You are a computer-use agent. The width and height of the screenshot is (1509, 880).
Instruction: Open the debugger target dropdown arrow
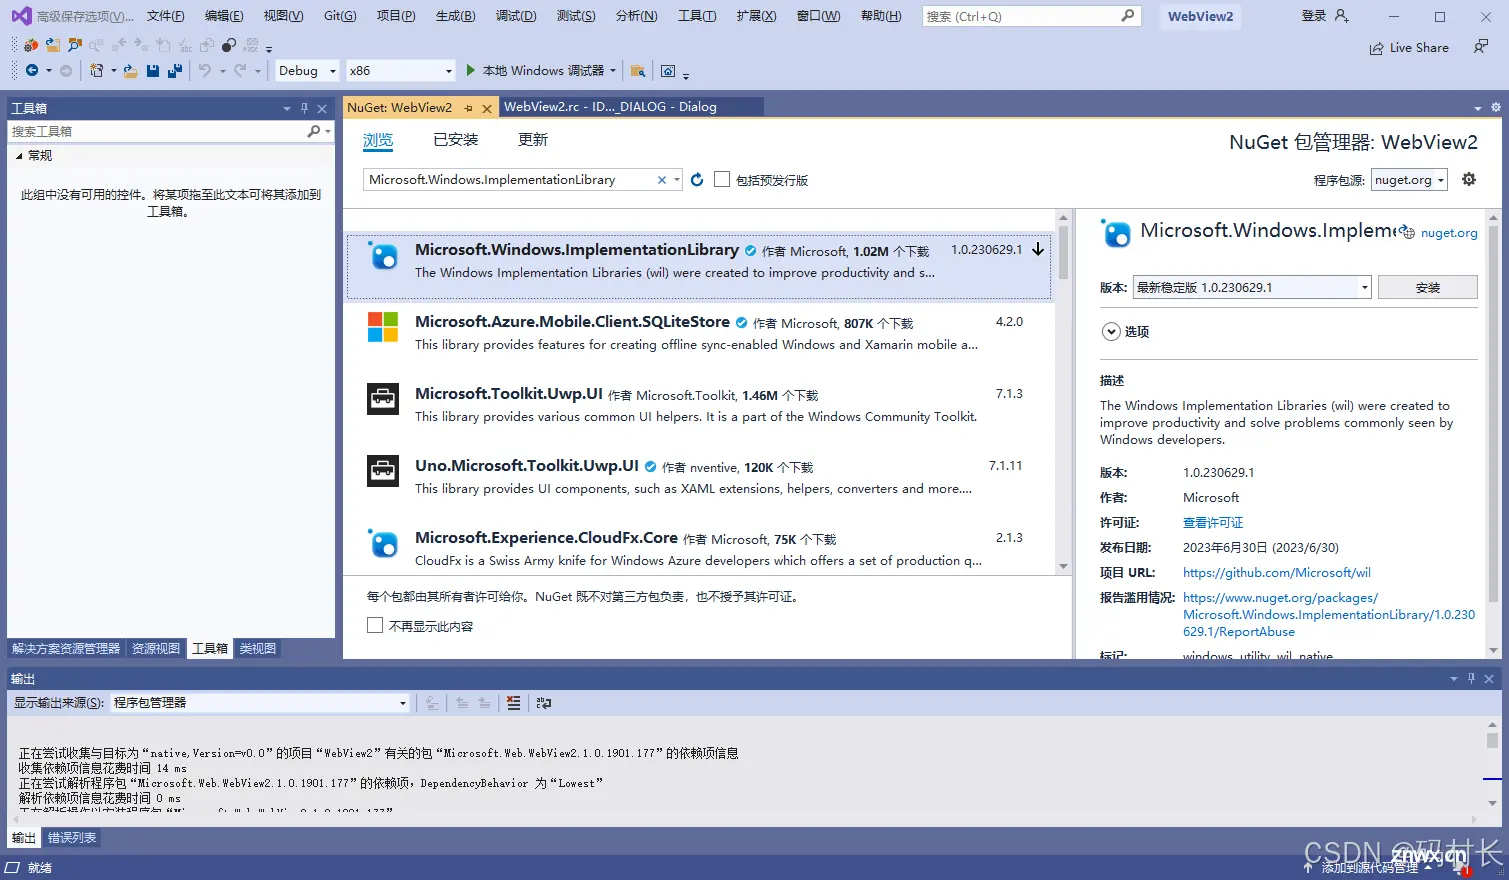(x=613, y=70)
